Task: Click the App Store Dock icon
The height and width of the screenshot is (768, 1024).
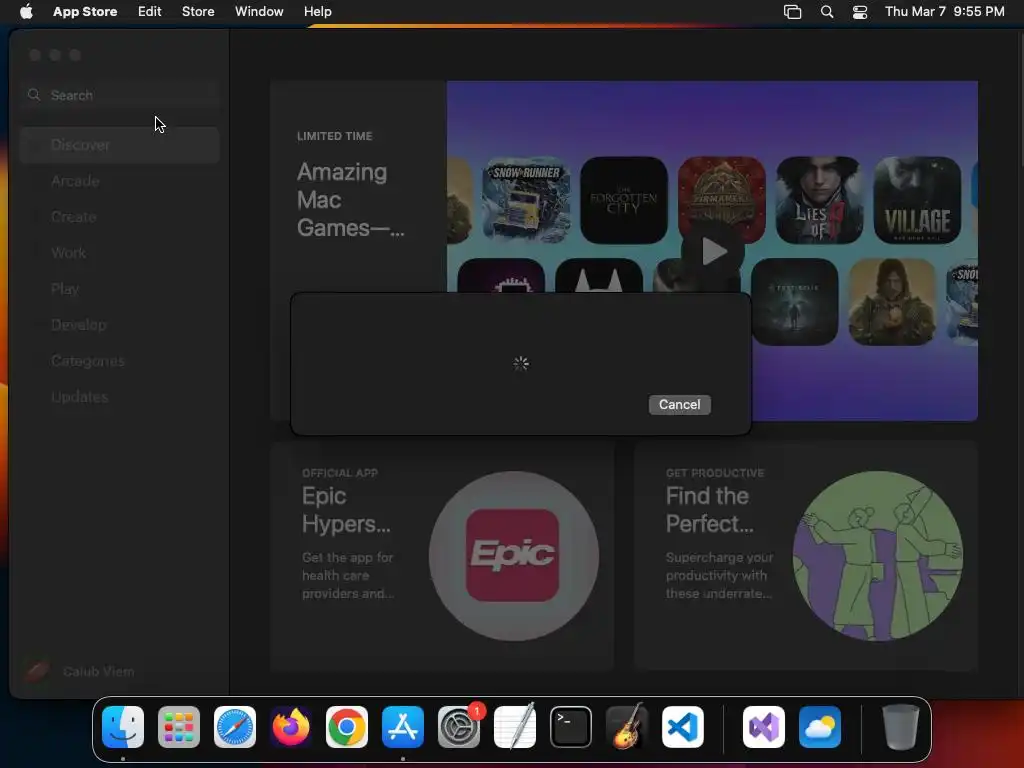Action: [403, 727]
